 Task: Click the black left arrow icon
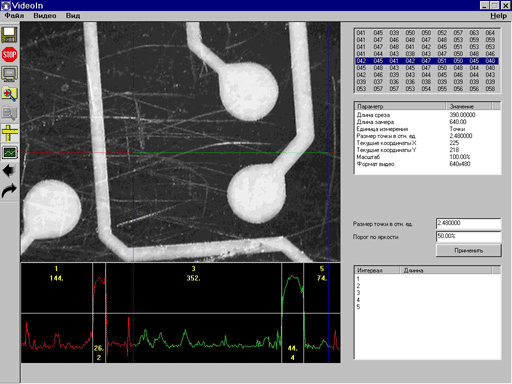[x=9, y=171]
